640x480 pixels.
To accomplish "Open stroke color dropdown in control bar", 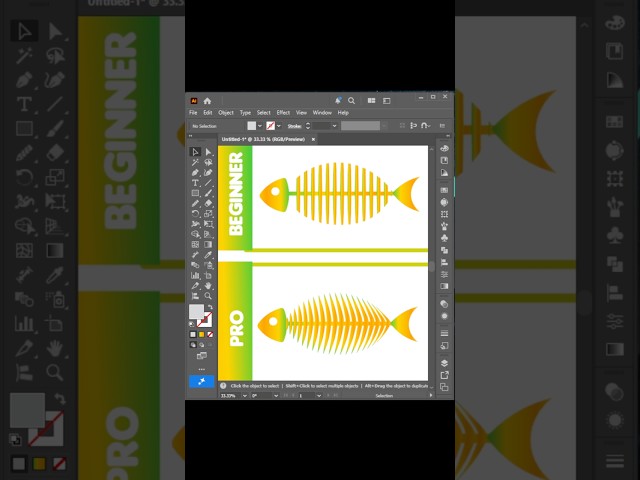I will click(x=279, y=126).
